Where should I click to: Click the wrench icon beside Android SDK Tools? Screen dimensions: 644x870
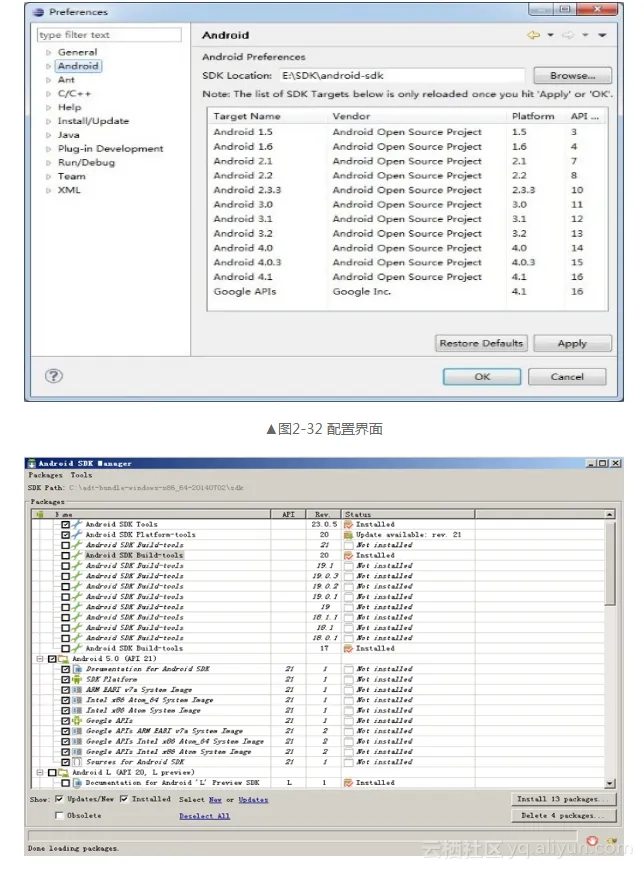coord(77,524)
